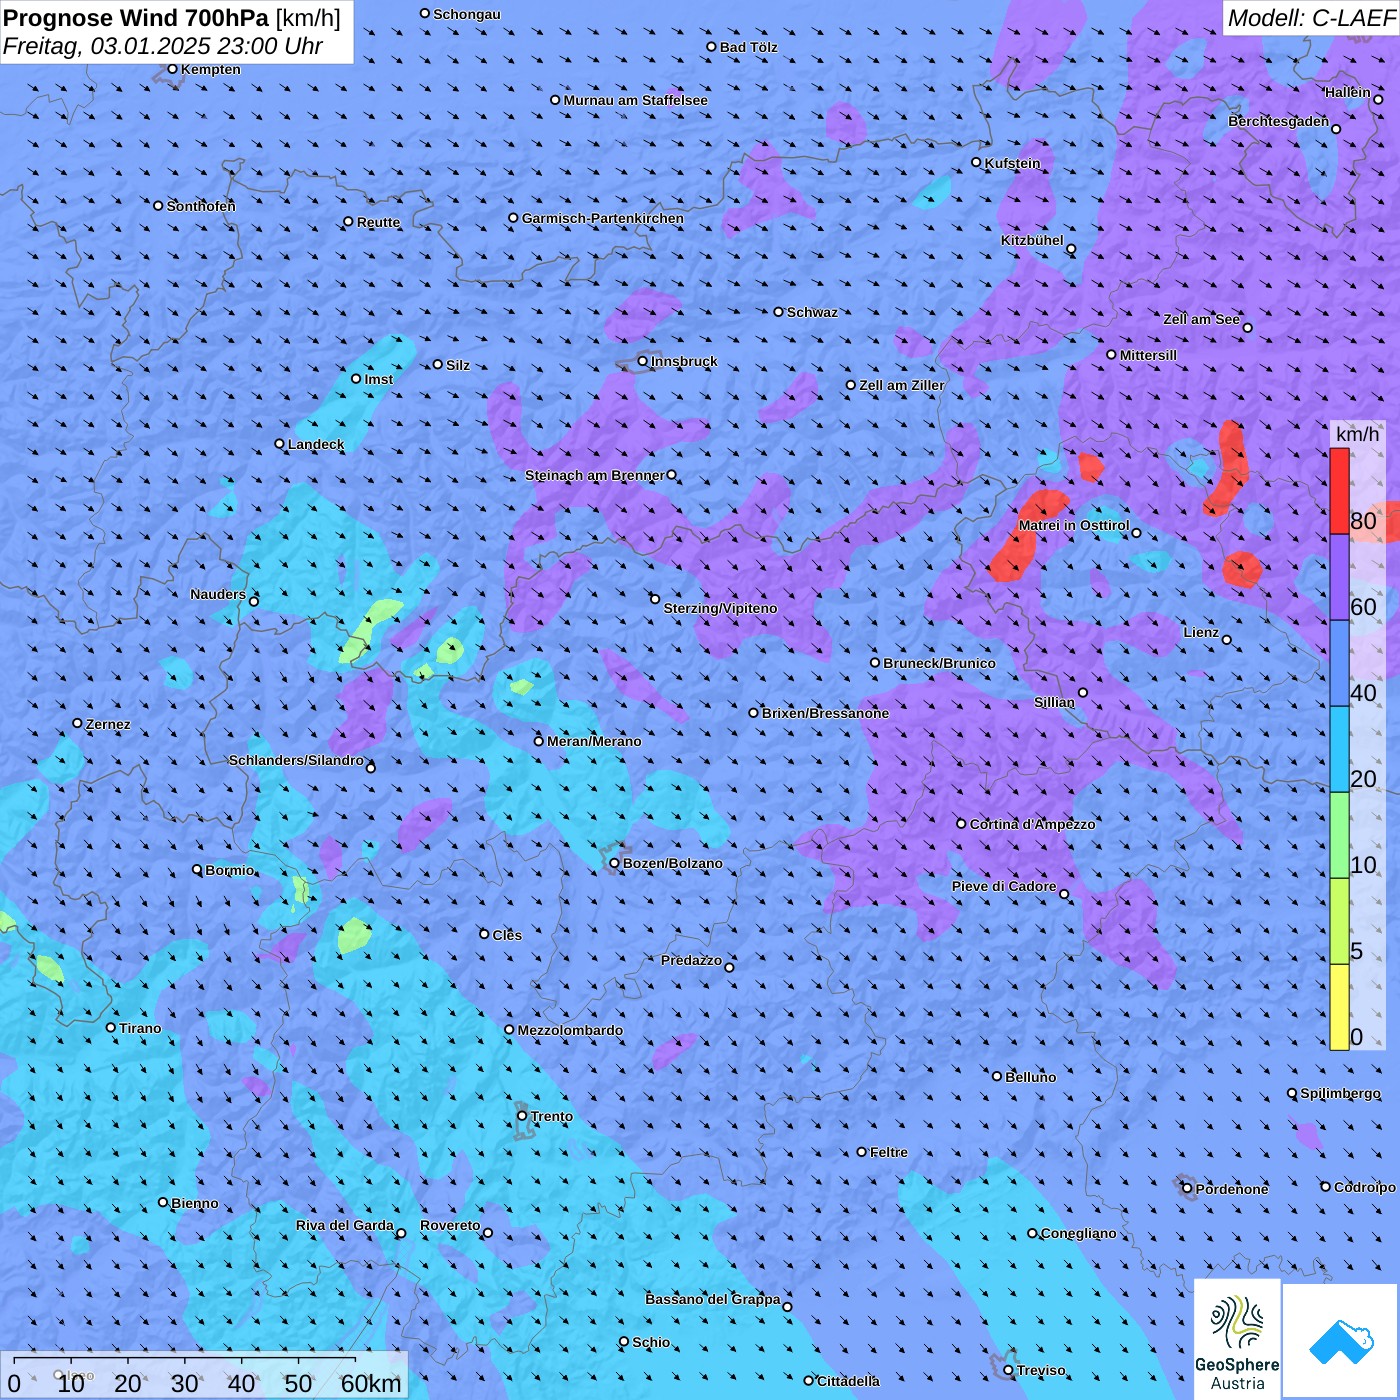This screenshot has height=1400, width=1400.
Task: Click the Bormio label
Action: click(230, 870)
